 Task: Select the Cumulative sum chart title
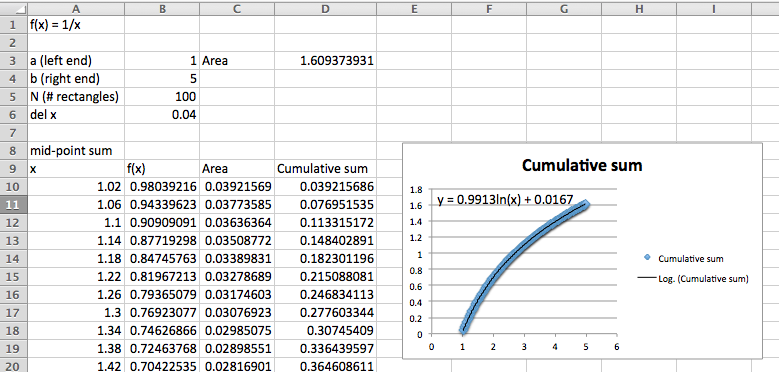click(582, 165)
